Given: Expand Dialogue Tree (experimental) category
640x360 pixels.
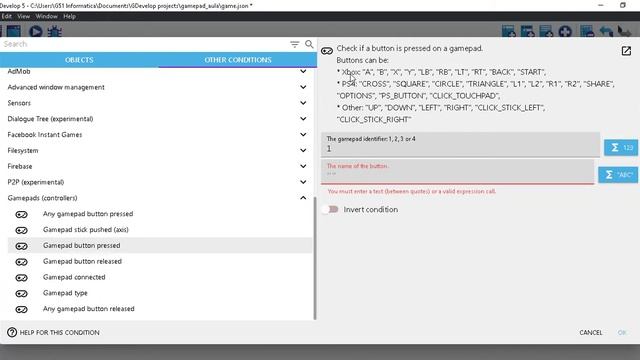Looking at the screenshot, I should coord(303,119).
